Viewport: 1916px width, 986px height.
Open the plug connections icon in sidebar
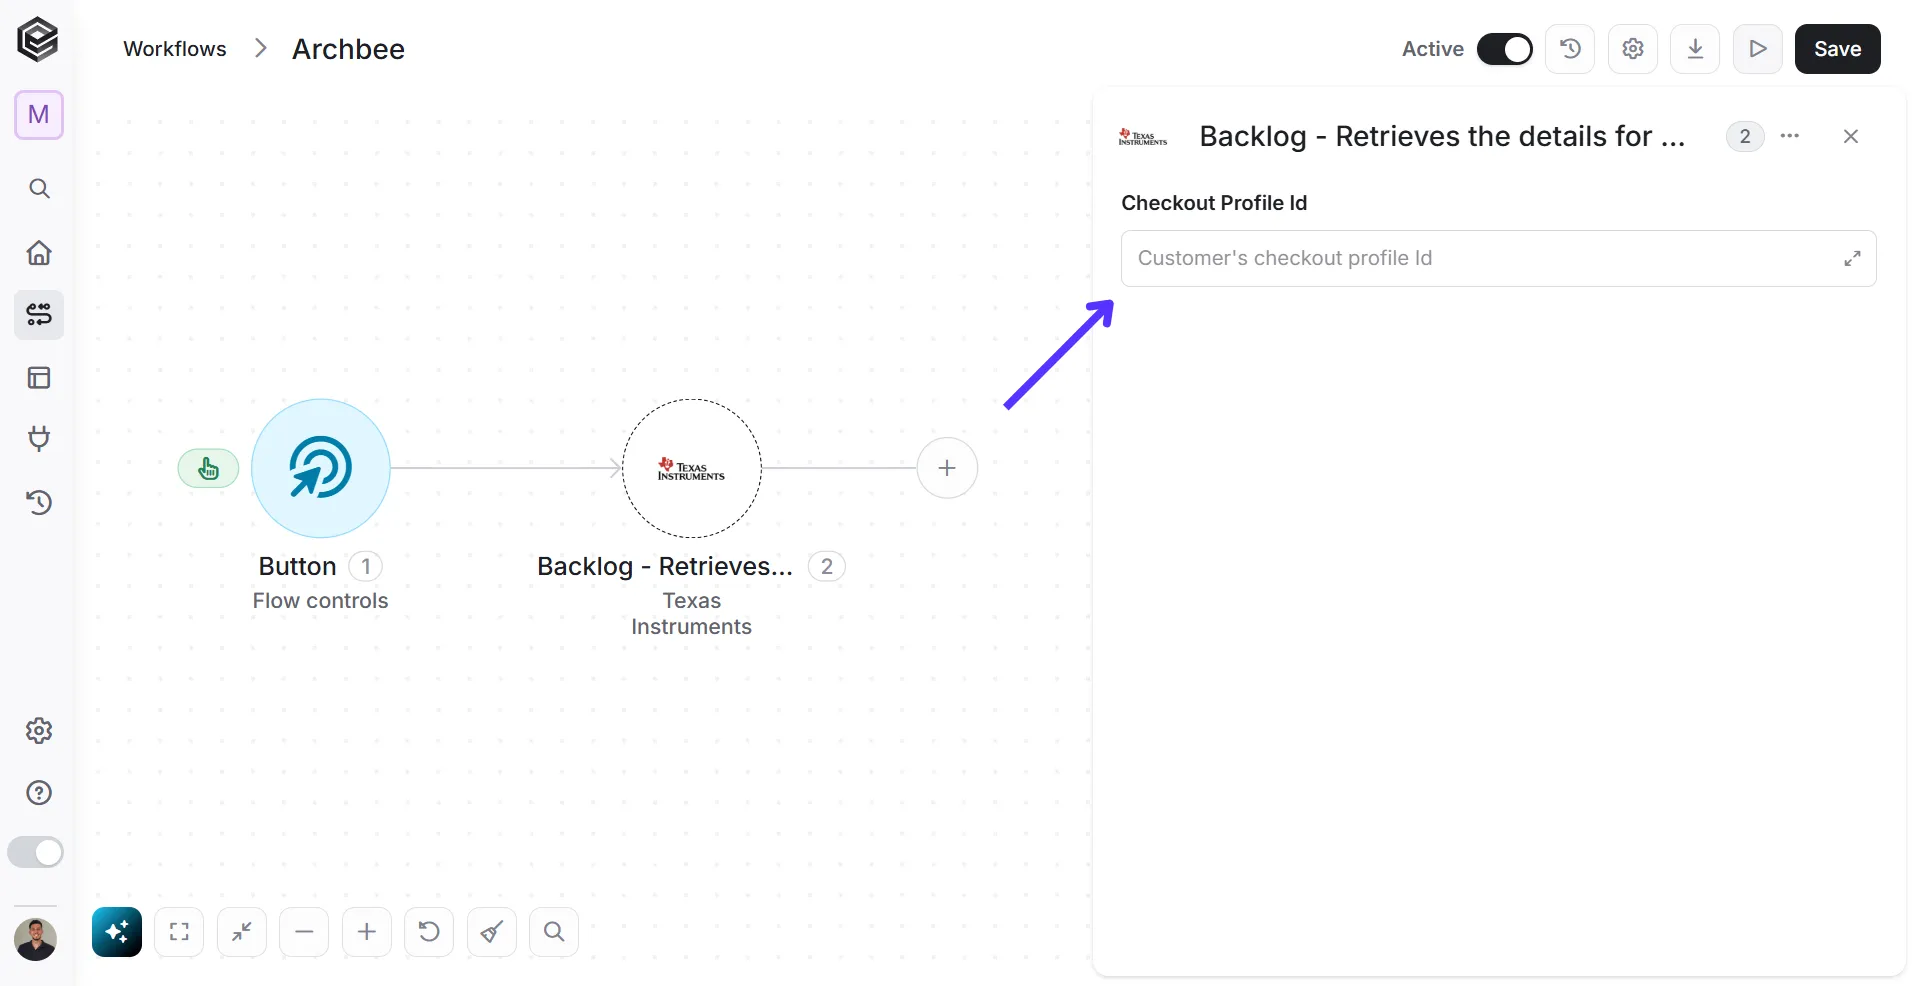39,438
